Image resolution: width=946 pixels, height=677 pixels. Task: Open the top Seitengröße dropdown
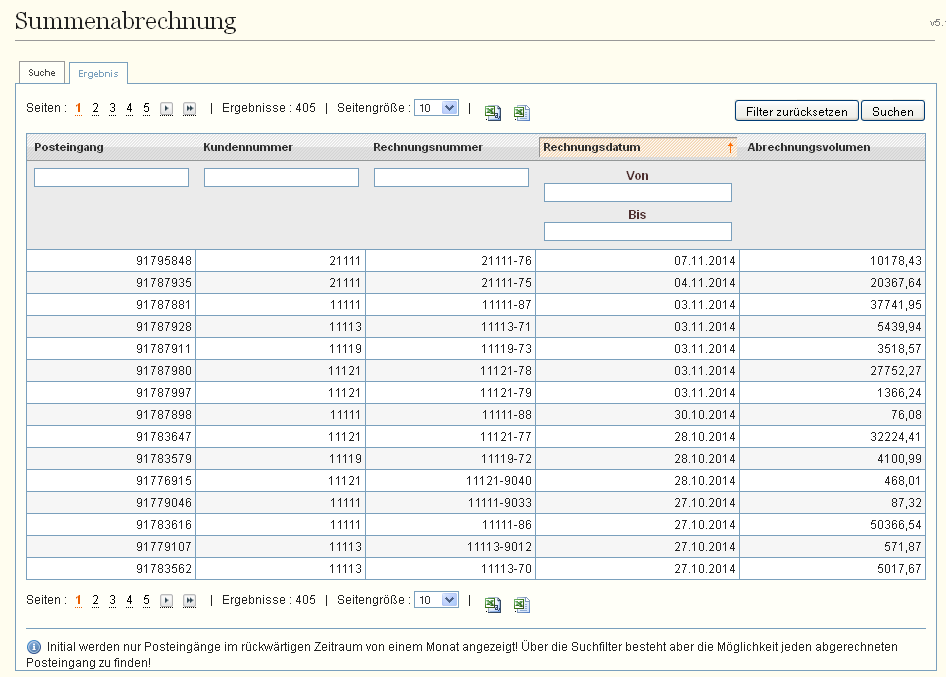(x=436, y=108)
